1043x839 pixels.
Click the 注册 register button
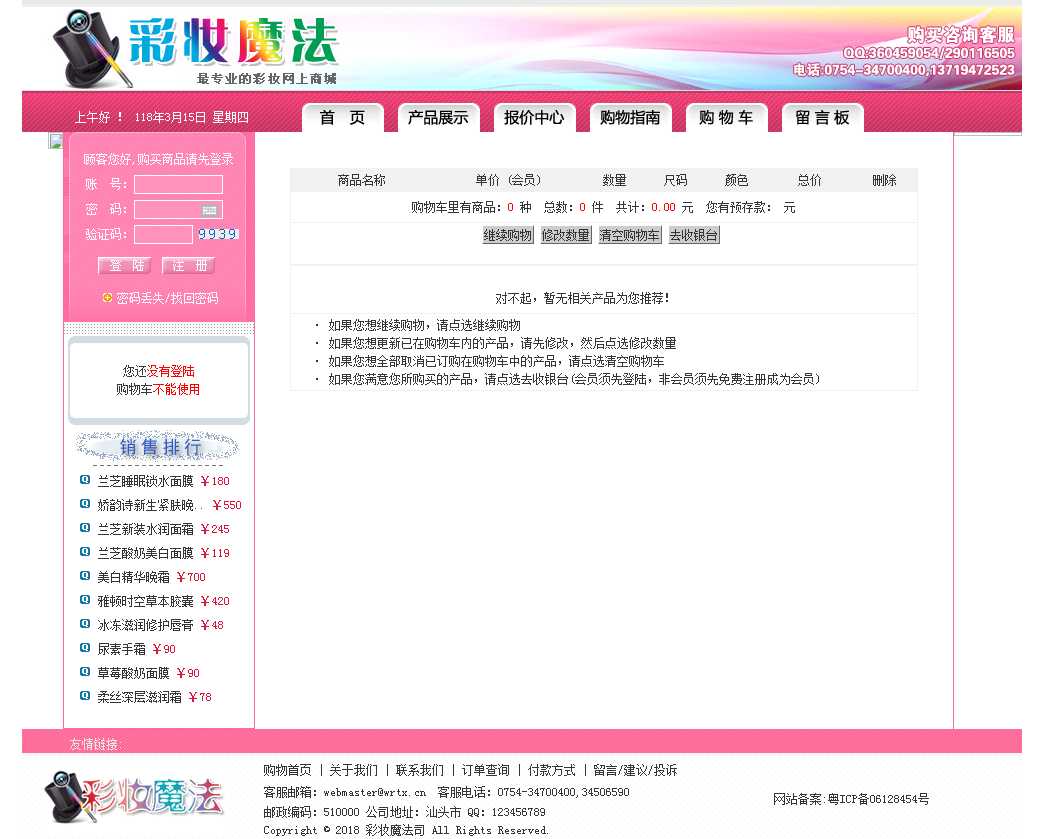coord(188,265)
